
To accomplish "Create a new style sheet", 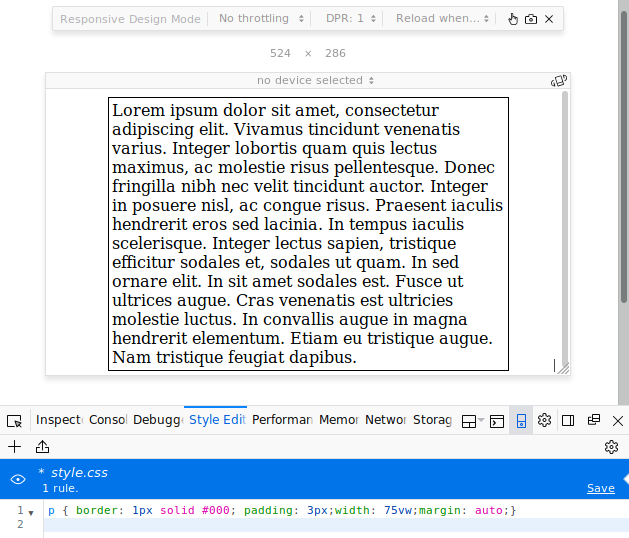I will tap(14, 447).
